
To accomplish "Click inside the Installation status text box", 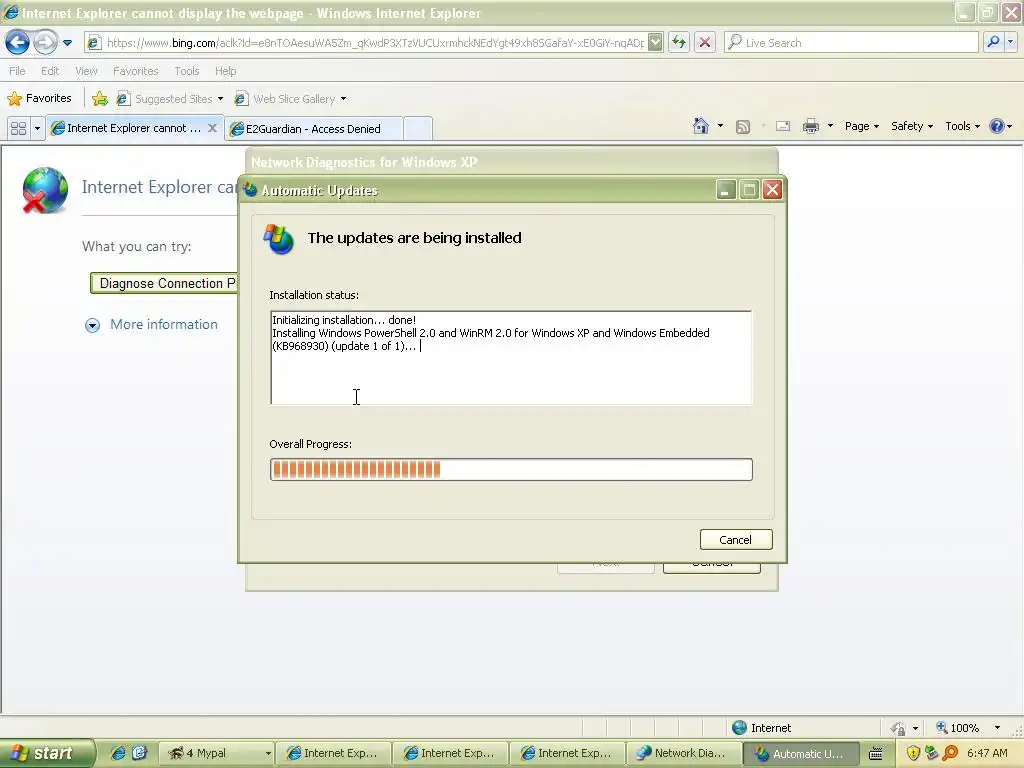I will click(x=511, y=358).
